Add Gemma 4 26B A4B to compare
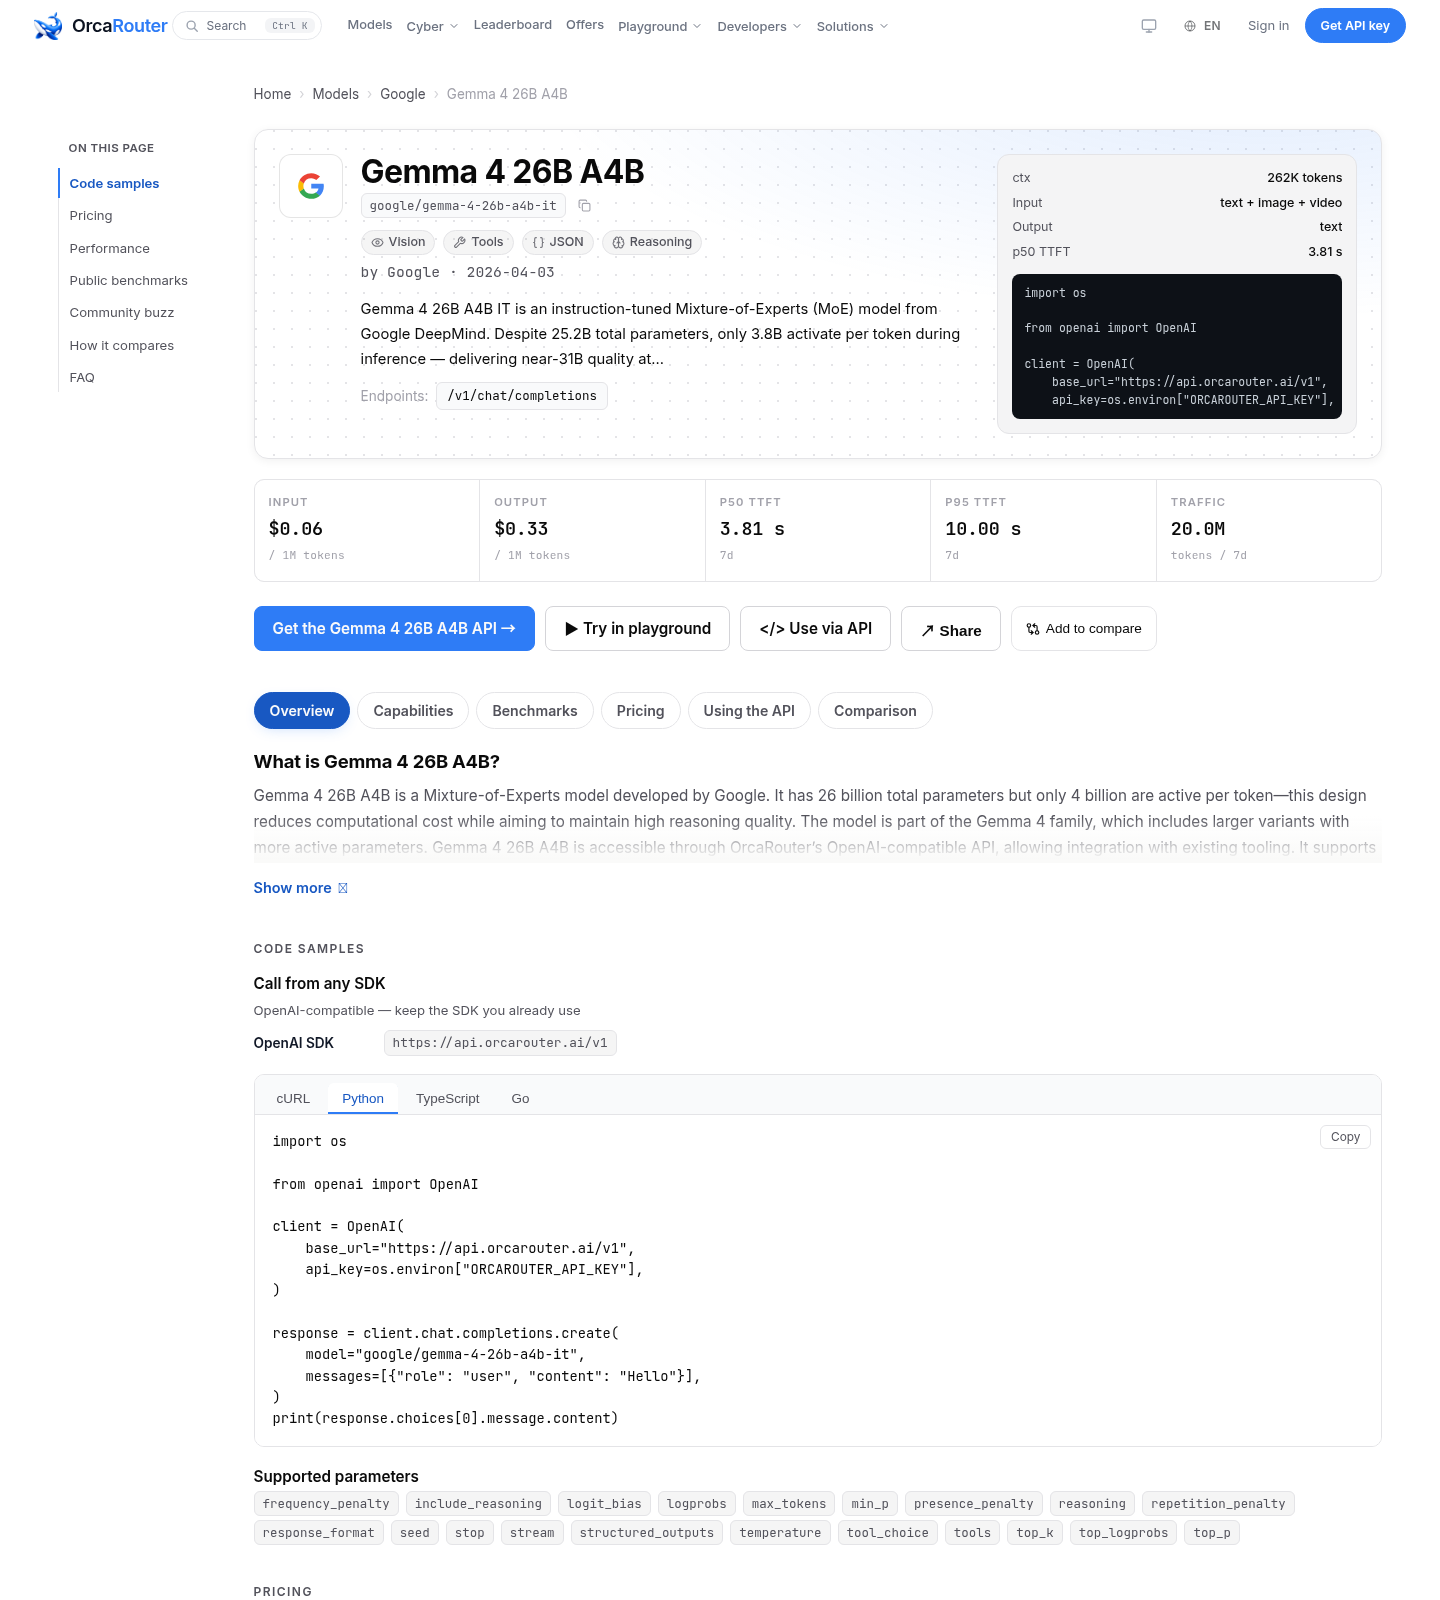The width and height of the screenshot is (1440, 1600). (x=1083, y=629)
